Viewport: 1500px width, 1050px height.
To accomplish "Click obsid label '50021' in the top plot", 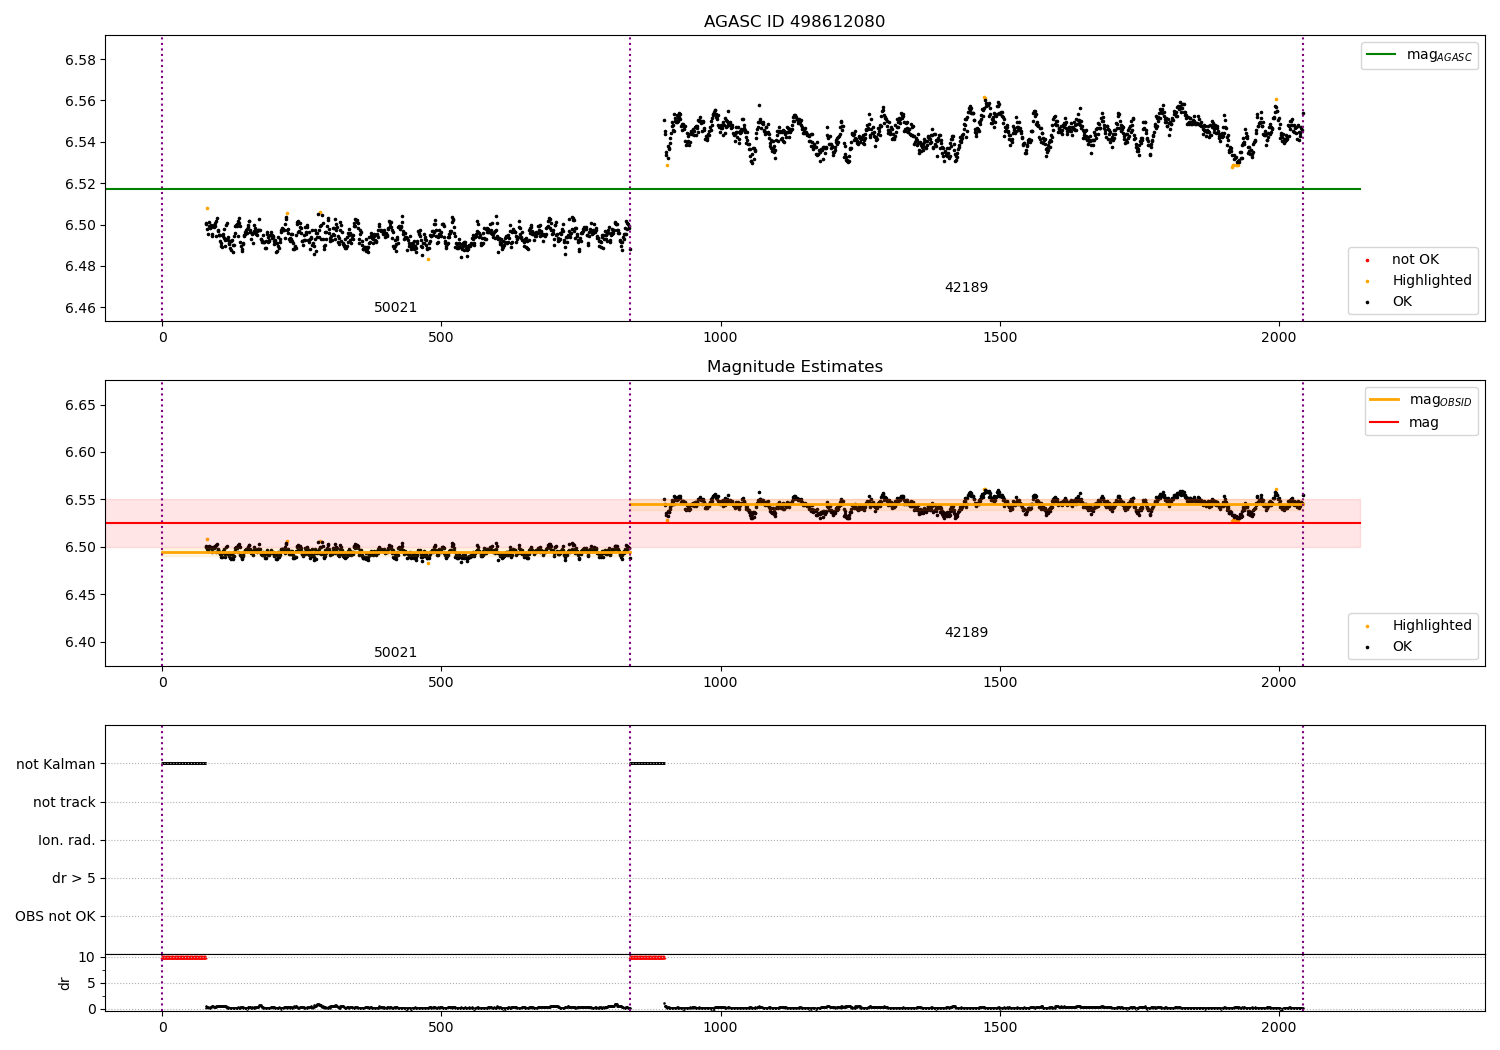I will (395, 308).
